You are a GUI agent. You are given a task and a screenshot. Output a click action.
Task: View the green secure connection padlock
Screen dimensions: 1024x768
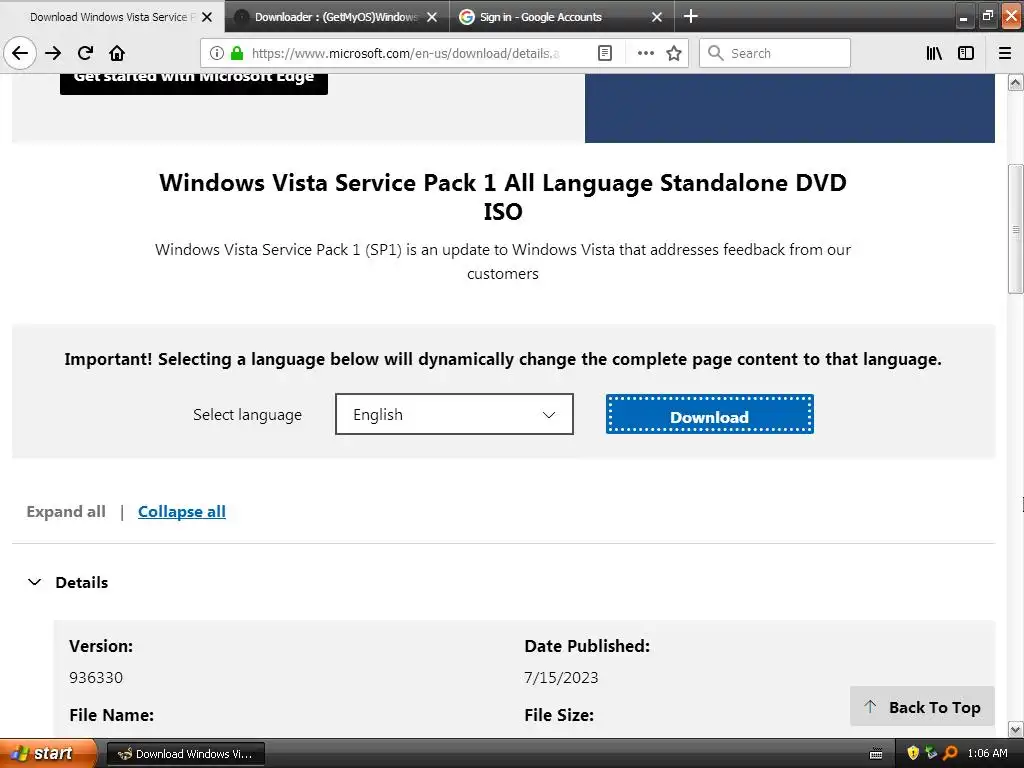237,53
